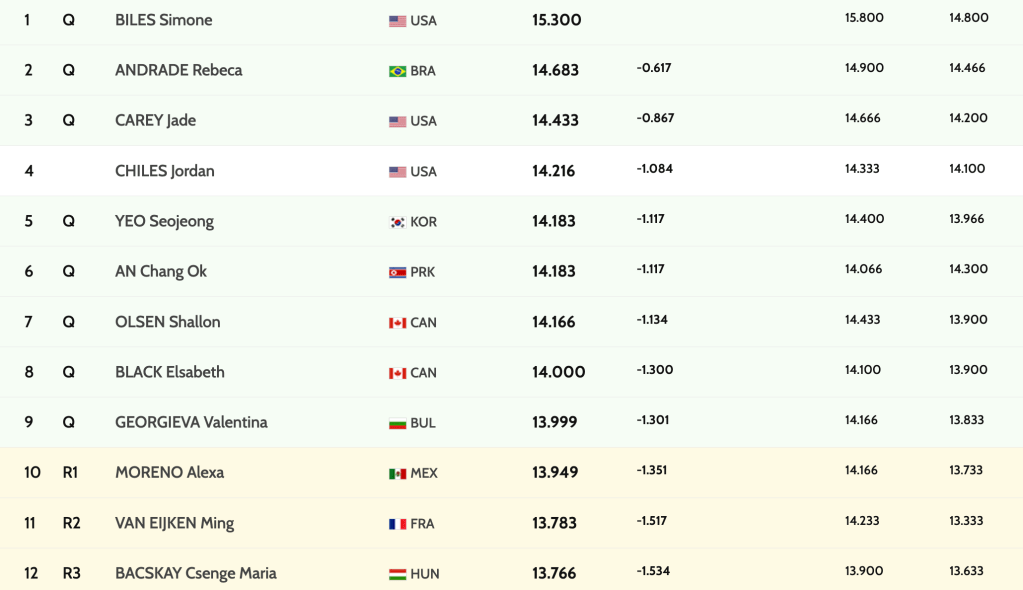Open CHILES Jordan row name
Screen dimensions: 1023x590
point(164,171)
